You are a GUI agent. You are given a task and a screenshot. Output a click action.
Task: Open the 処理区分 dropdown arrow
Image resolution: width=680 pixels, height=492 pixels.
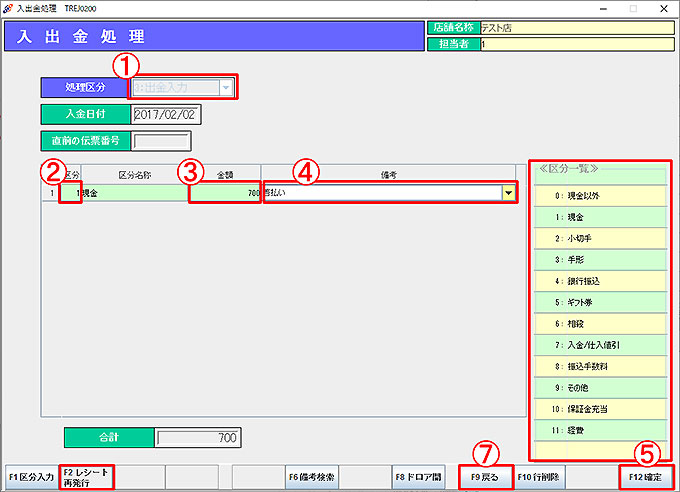pos(226,87)
